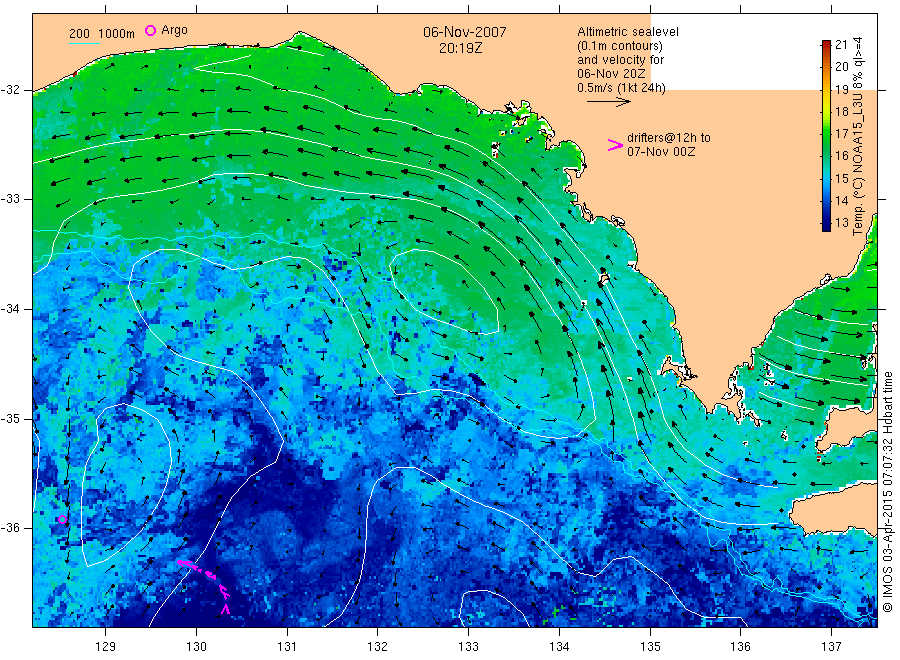
Task: Click the 21 label on the color bar
Action: [x=841, y=45]
